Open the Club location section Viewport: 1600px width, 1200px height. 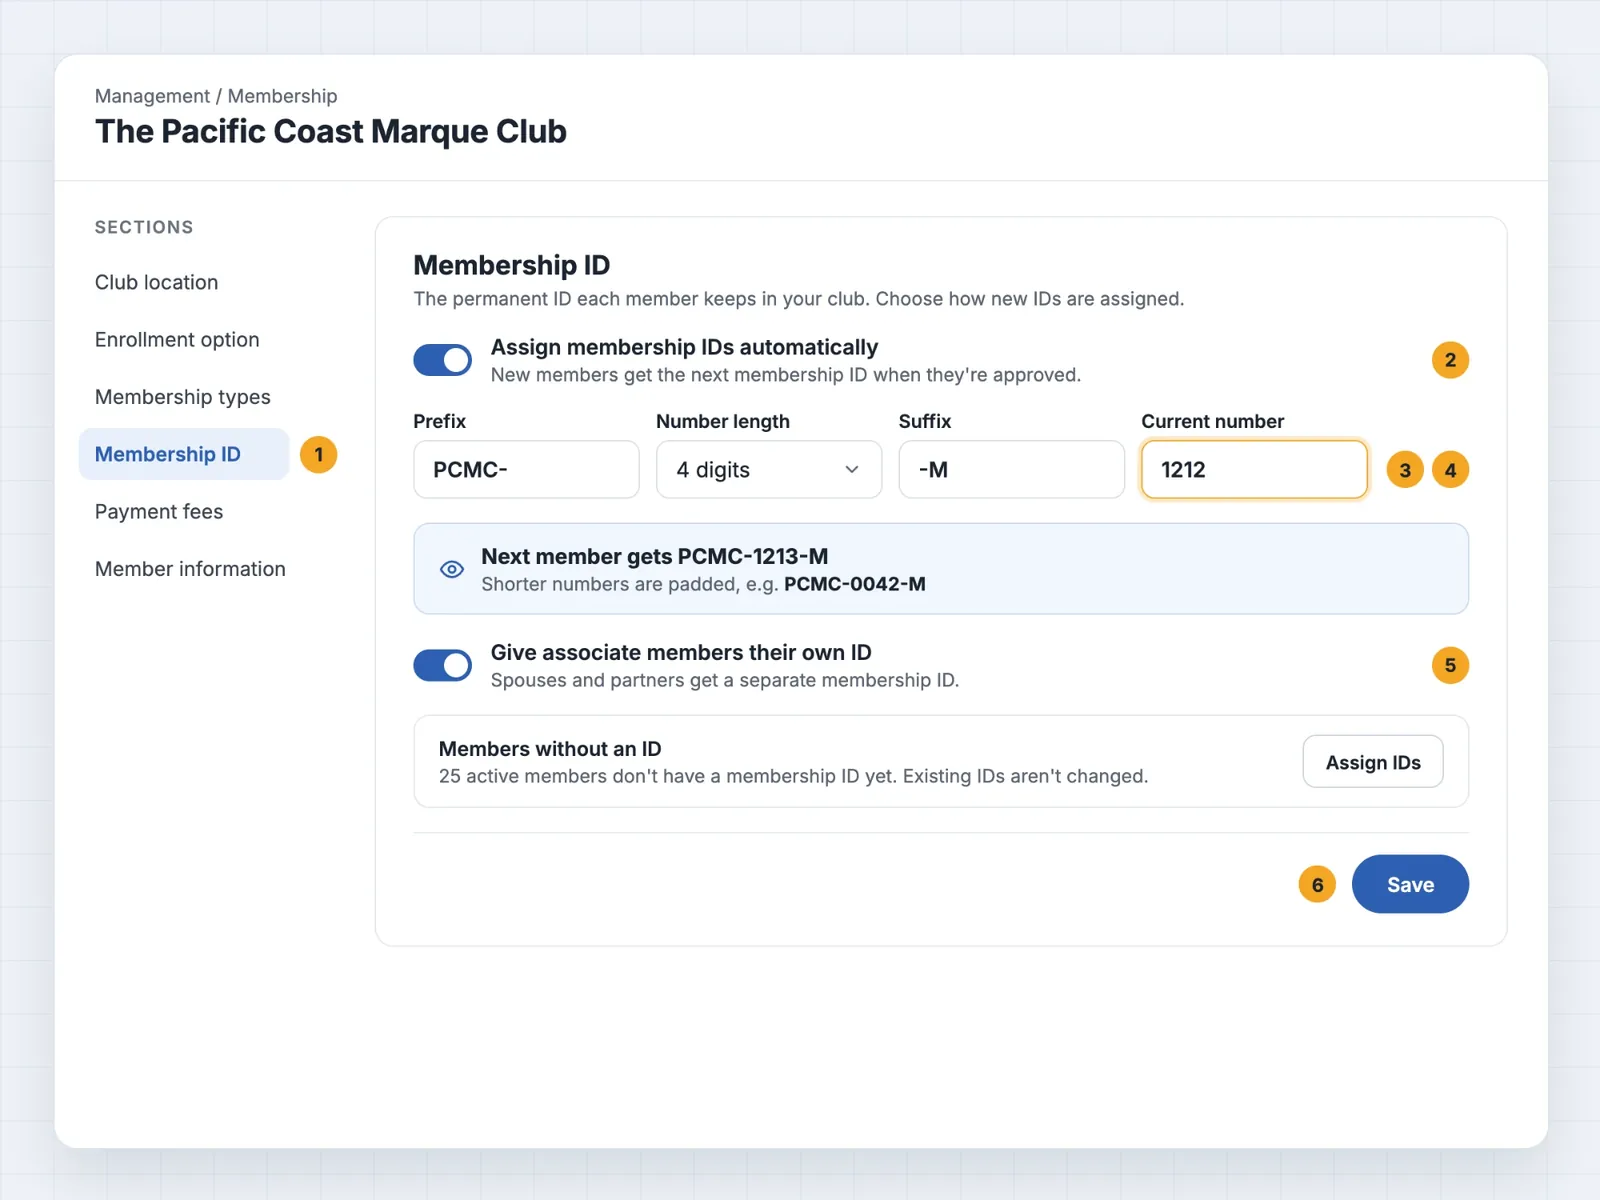[x=157, y=282]
